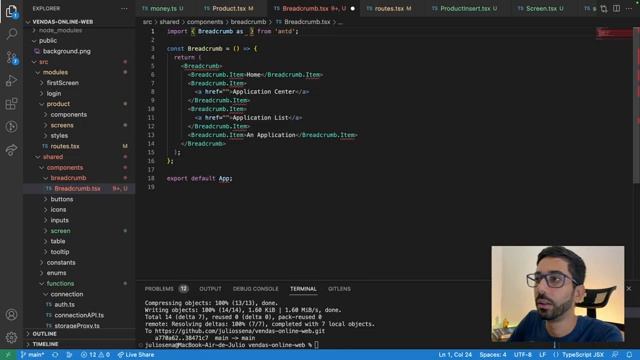Focus the terminal prompt line
The height and width of the screenshot is (360, 640).
231,345
